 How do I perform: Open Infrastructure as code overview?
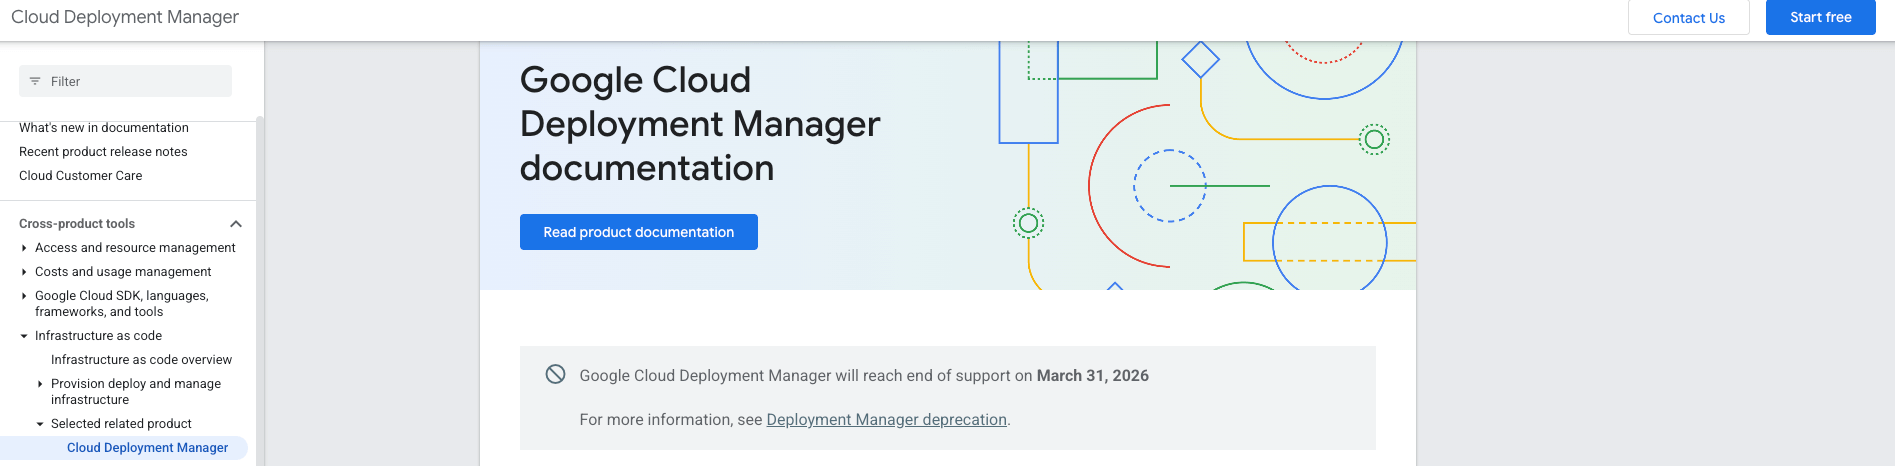pos(141,360)
